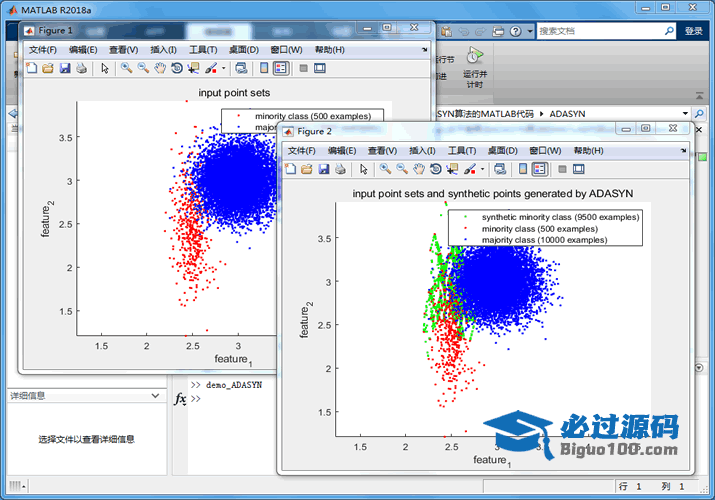The width and height of the screenshot is (715, 500).
Task: Select Data Cursor tool in Figure 1
Action: (x=193, y=68)
